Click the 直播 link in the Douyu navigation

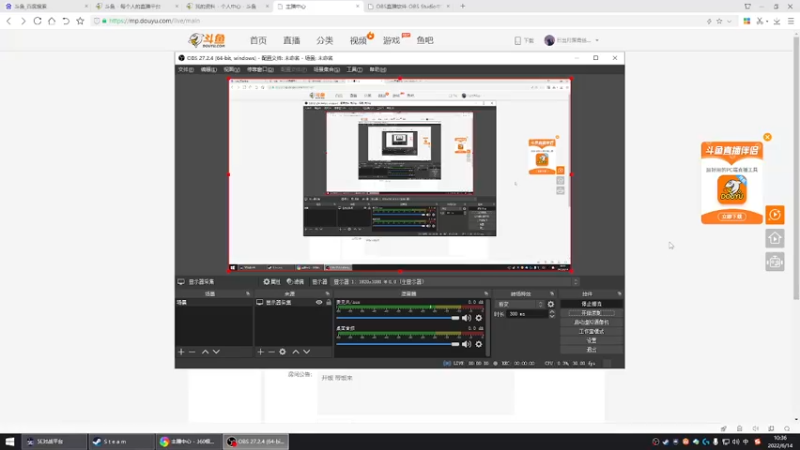point(292,40)
